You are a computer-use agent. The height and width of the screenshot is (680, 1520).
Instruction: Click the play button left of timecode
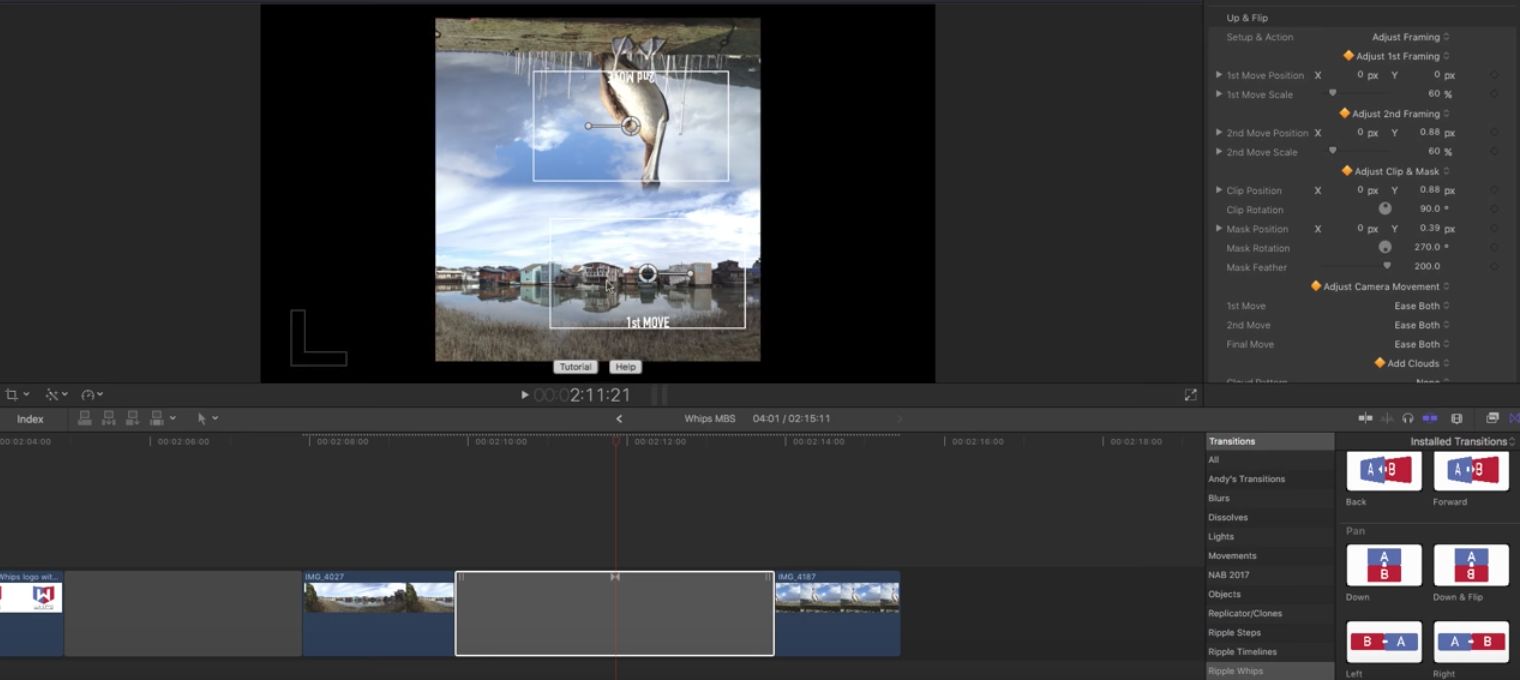click(x=525, y=395)
